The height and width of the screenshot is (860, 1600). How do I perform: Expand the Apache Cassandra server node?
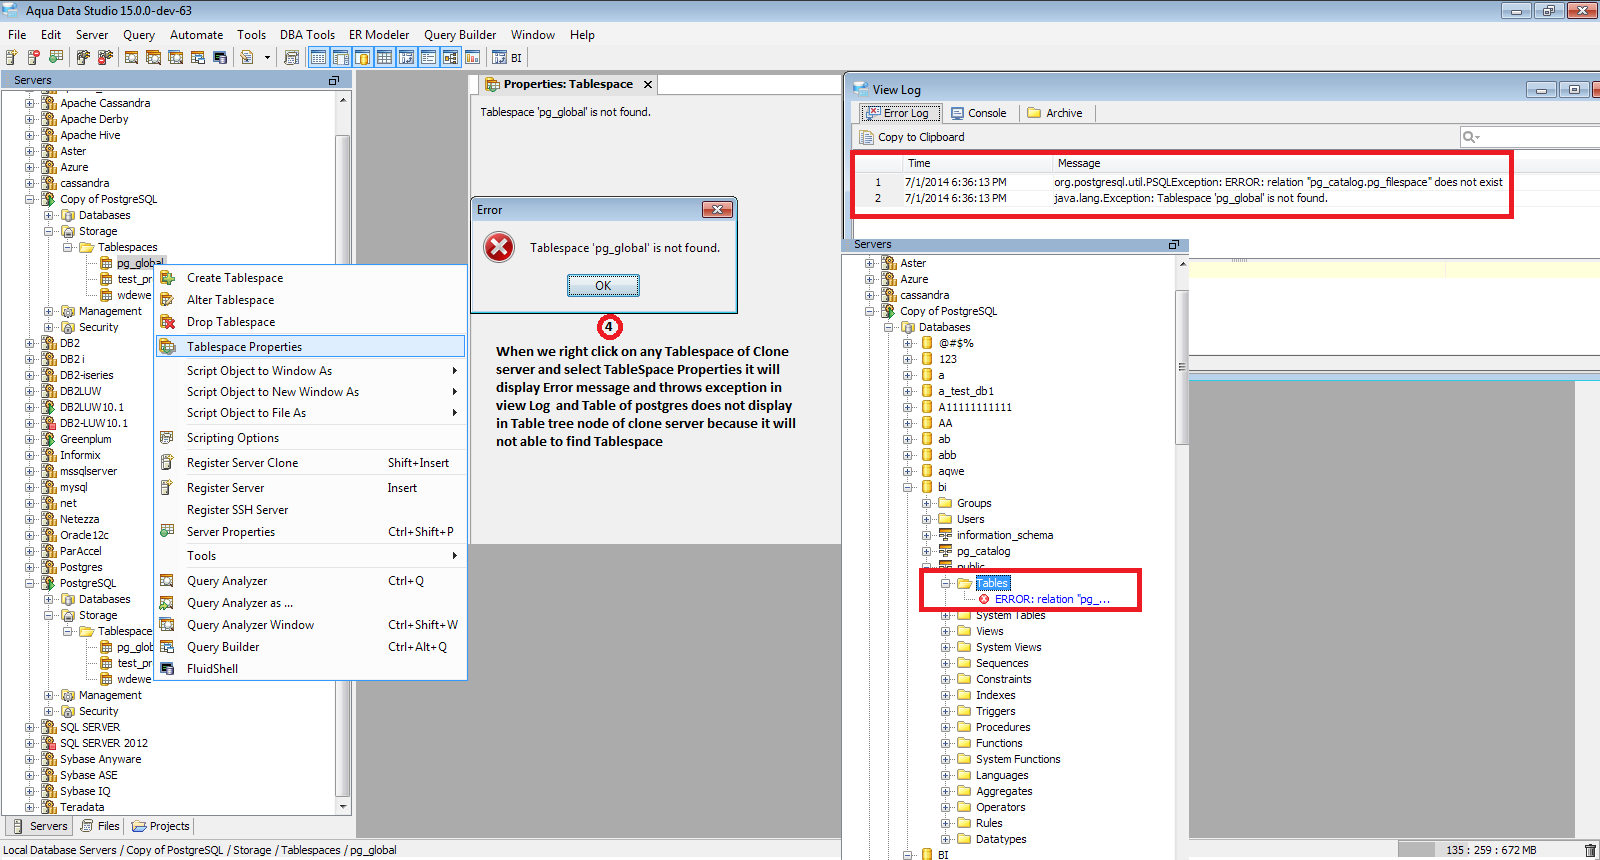(30, 103)
